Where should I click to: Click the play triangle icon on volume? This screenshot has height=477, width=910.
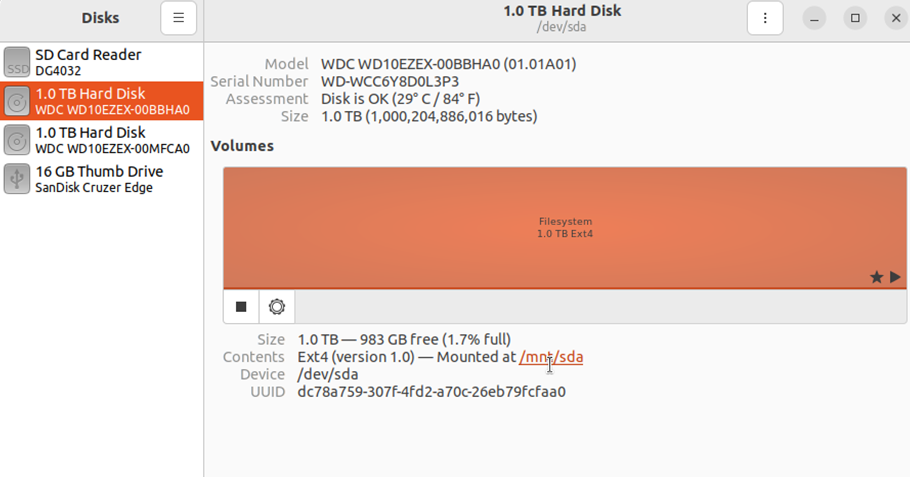click(x=895, y=277)
